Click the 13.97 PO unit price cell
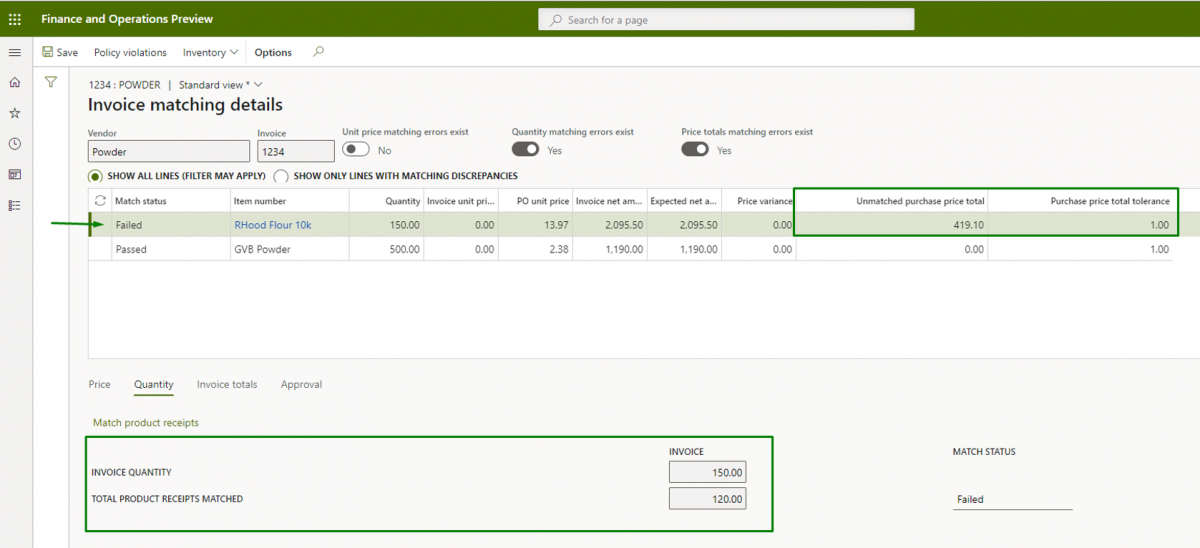Image resolution: width=1200 pixels, height=548 pixels. (535, 225)
